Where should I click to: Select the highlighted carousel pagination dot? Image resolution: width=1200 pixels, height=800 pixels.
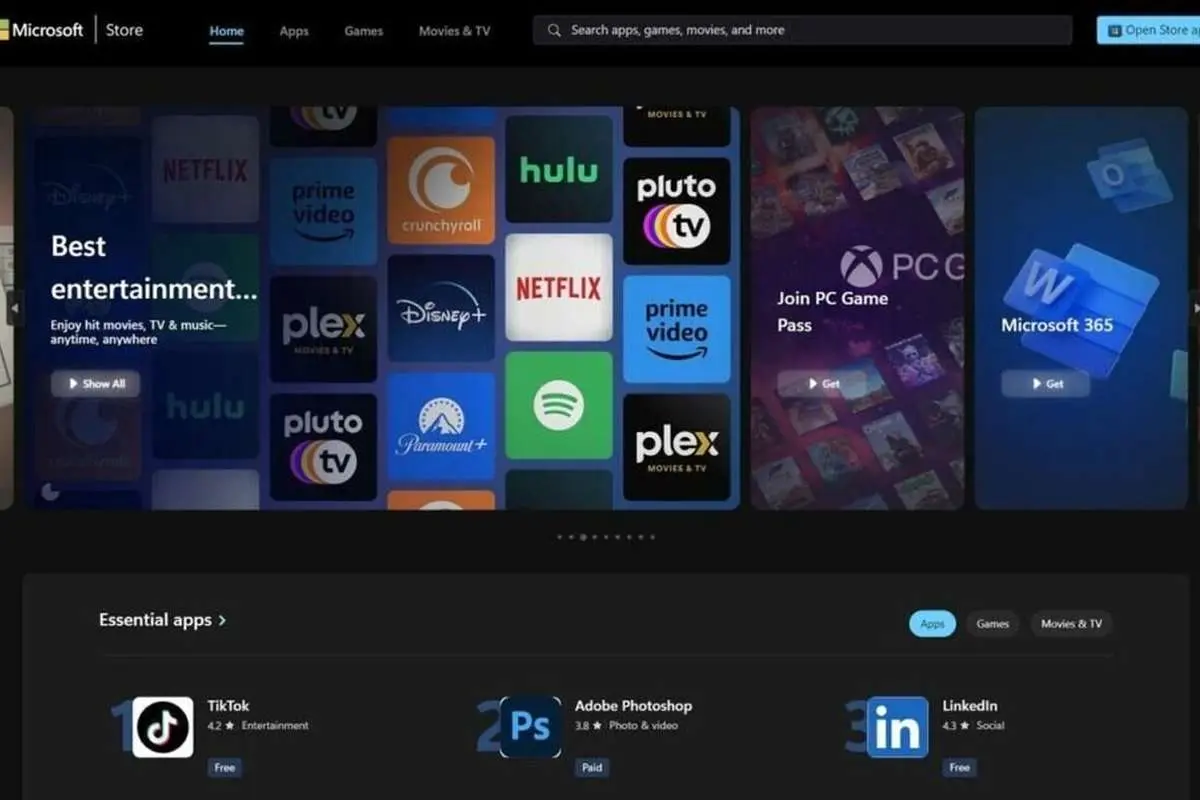click(x=583, y=537)
